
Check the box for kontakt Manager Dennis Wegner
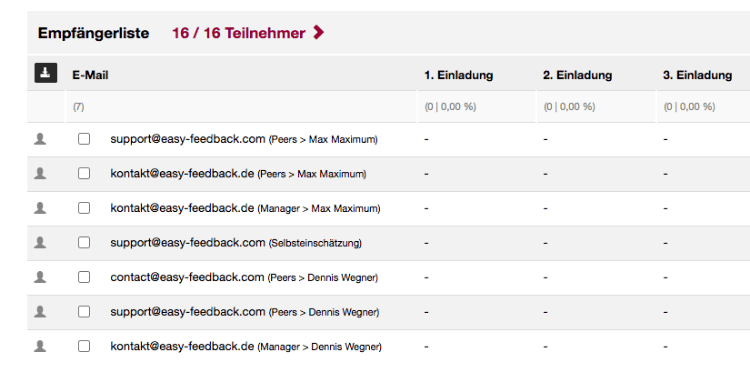tap(84, 346)
